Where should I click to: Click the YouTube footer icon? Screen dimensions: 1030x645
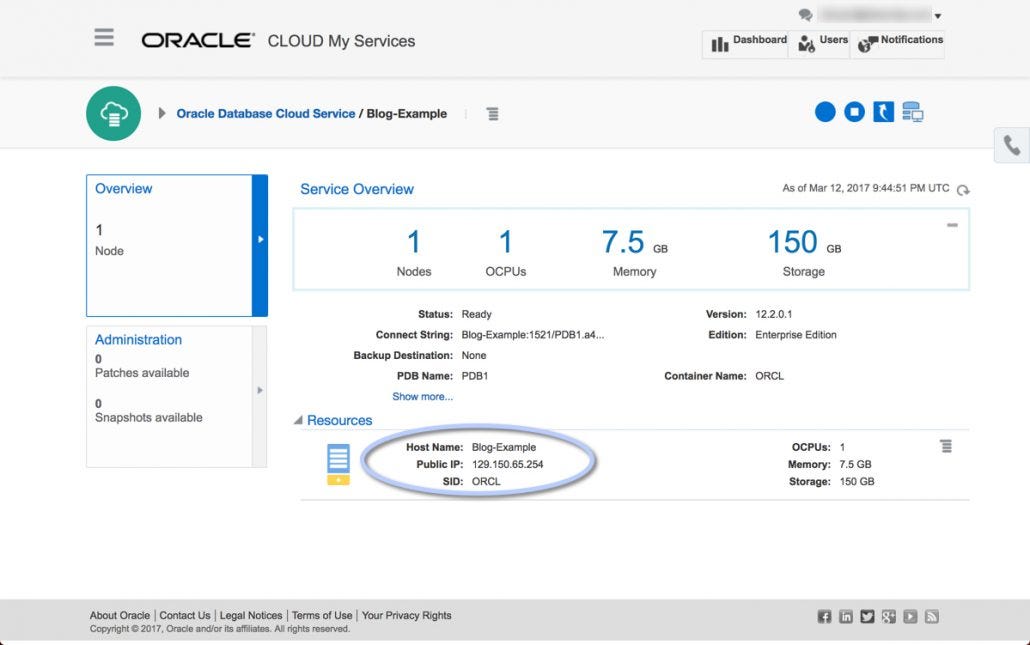click(x=910, y=616)
